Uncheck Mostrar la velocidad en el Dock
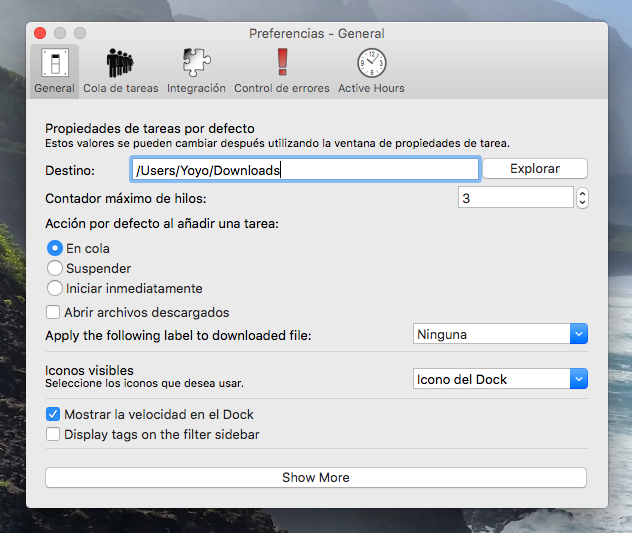This screenshot has height=533, width=632. [54, 414]
